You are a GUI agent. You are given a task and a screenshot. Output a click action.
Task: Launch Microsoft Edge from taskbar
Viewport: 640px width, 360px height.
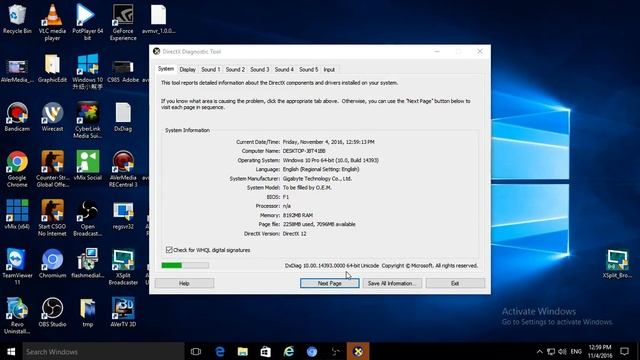pos(220,351)
